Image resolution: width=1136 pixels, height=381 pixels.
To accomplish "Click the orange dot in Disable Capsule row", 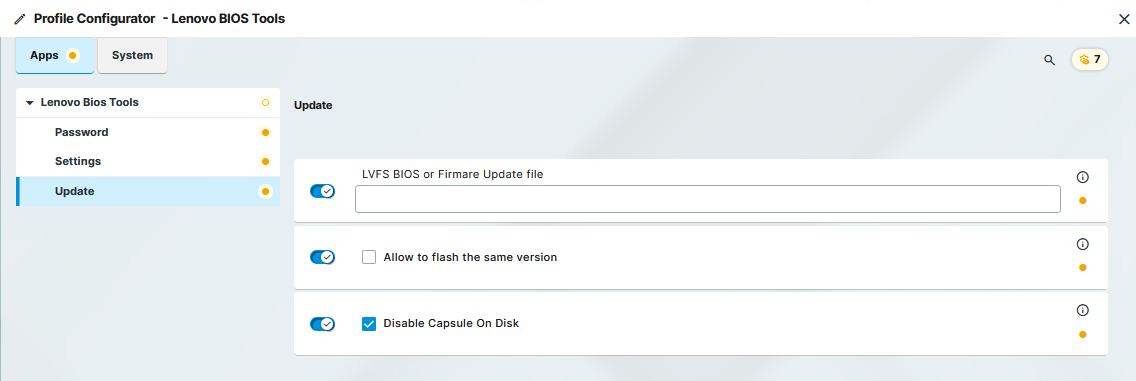I will click(1083, 335).
